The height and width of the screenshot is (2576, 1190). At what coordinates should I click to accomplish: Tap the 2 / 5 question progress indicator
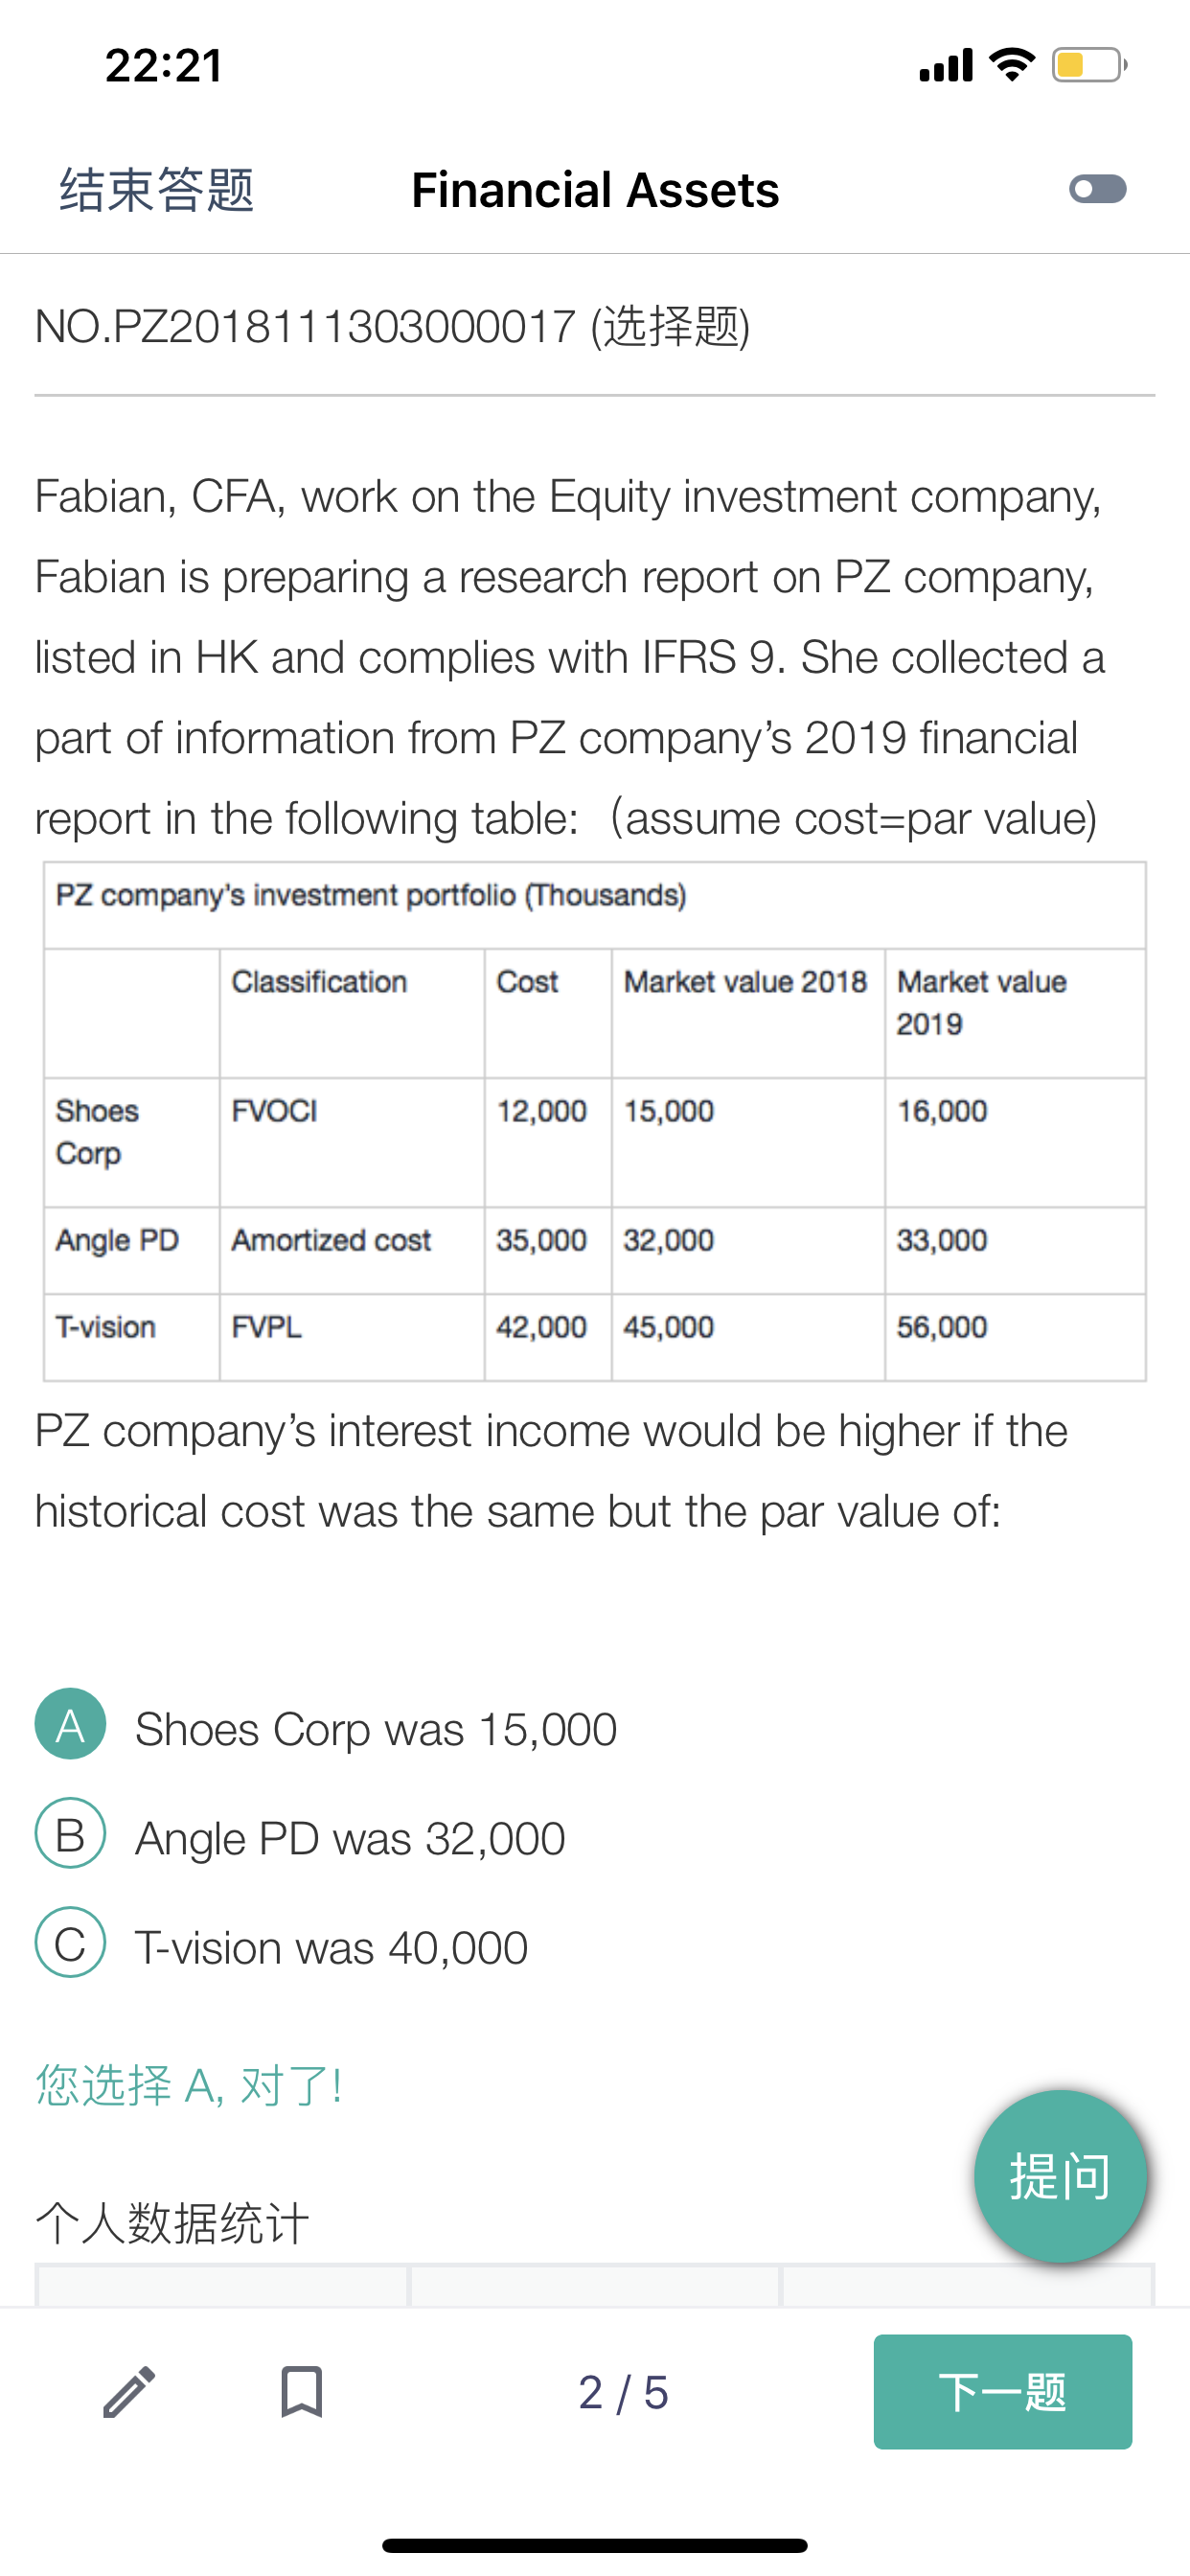[x=623, y=2393]
